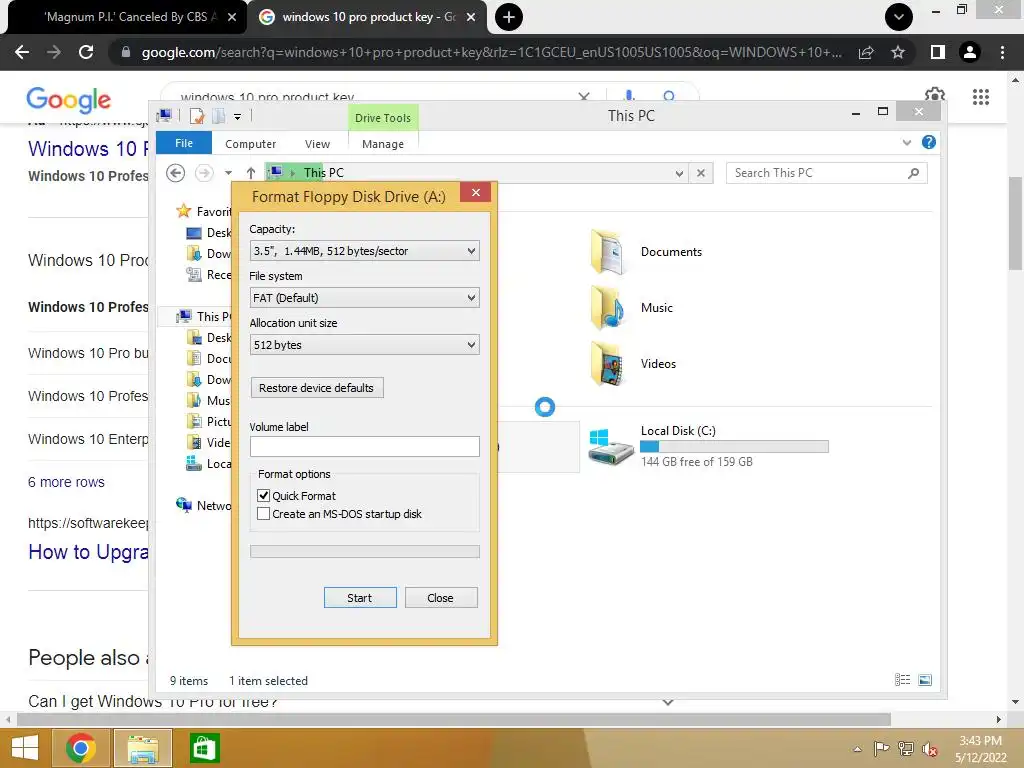Open Chrome tab search dropdown
This screenshot has width=1024, height=768.
click(x=899, y=17)
